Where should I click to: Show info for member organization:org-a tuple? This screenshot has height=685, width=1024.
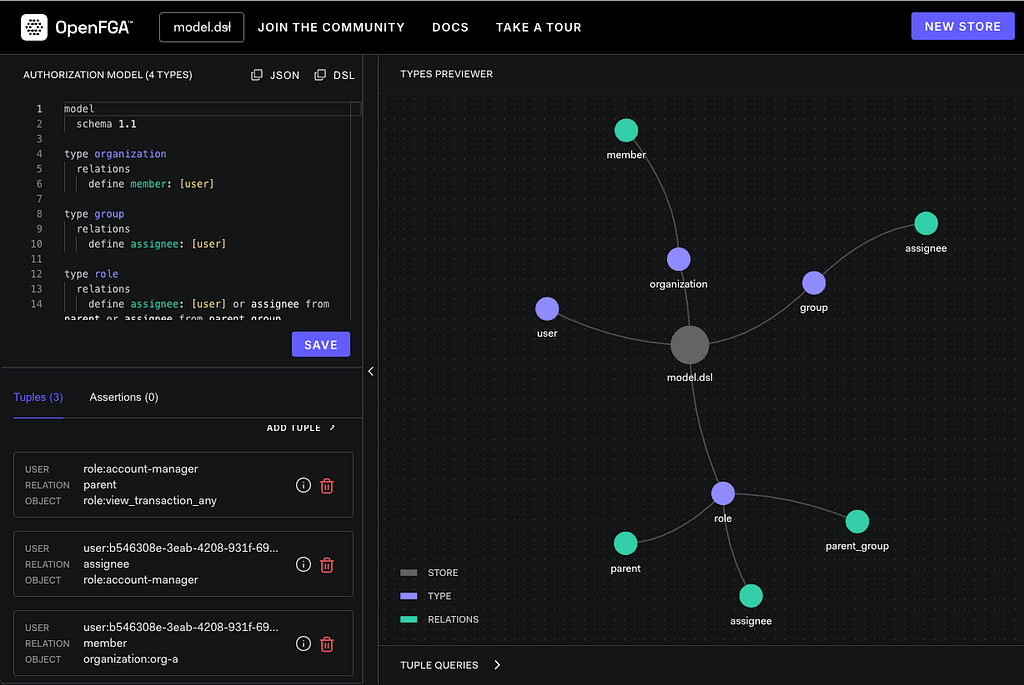pos(303,643)
